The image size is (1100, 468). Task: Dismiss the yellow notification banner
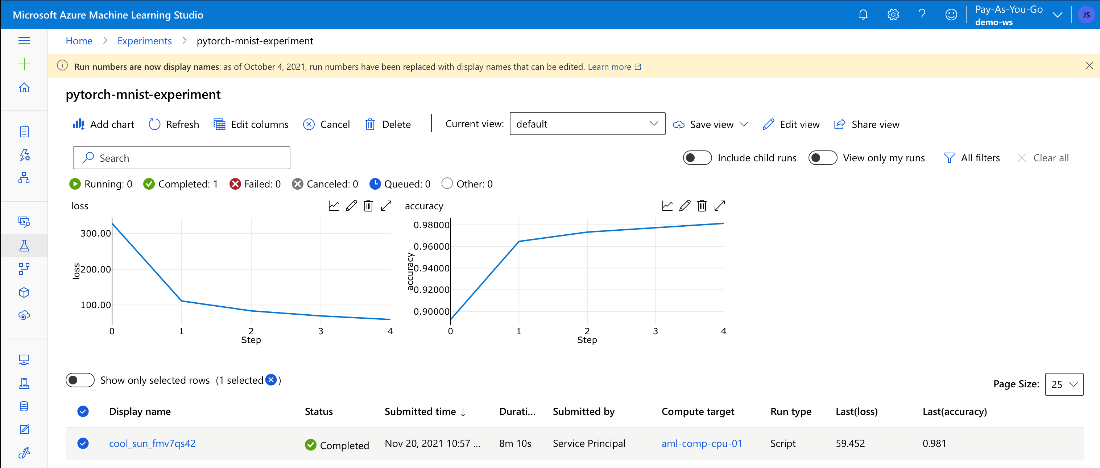(x=1089, y=65)
